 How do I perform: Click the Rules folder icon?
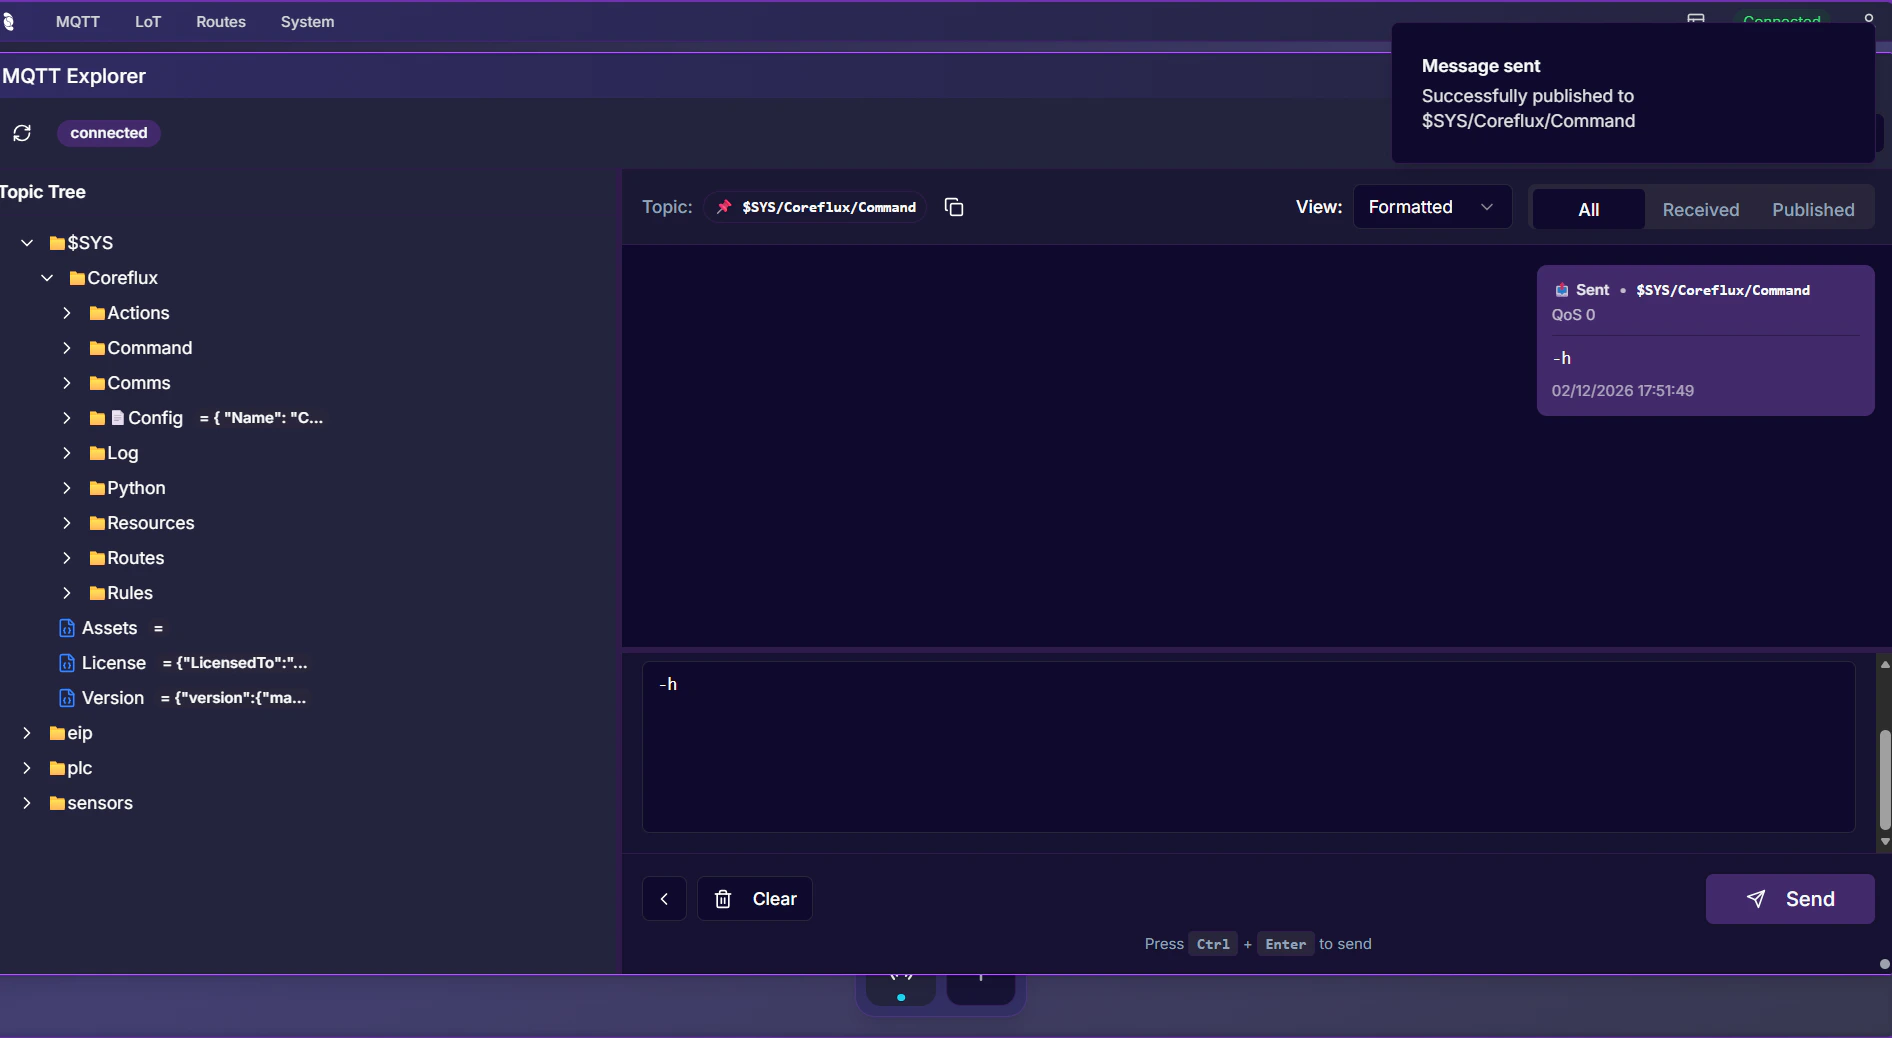coord(97,593)
